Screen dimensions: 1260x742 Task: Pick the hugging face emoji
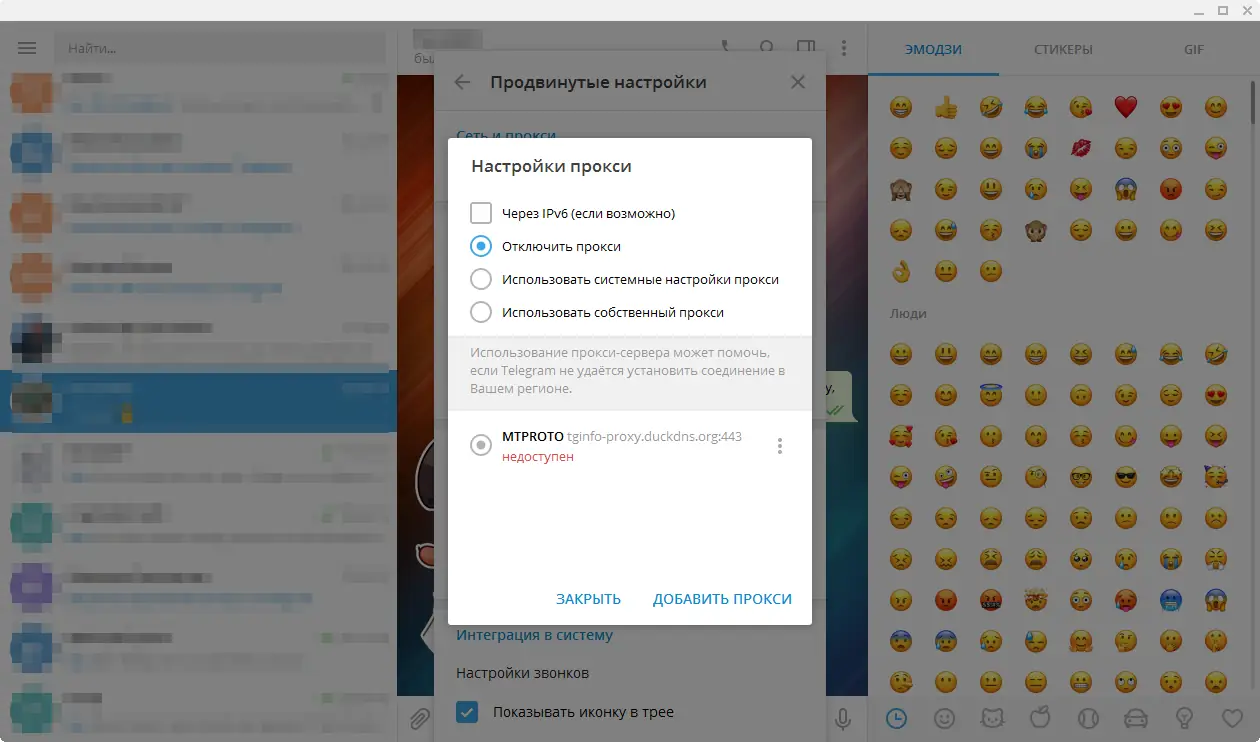click(1081, 641)
